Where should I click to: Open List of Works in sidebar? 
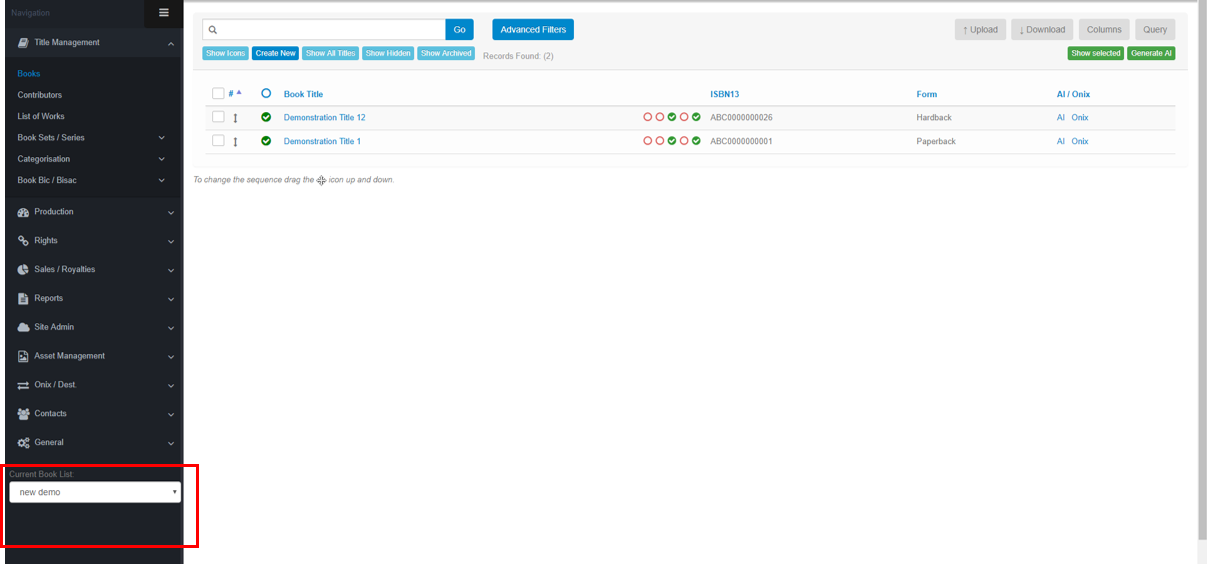[x=41, y=117]
